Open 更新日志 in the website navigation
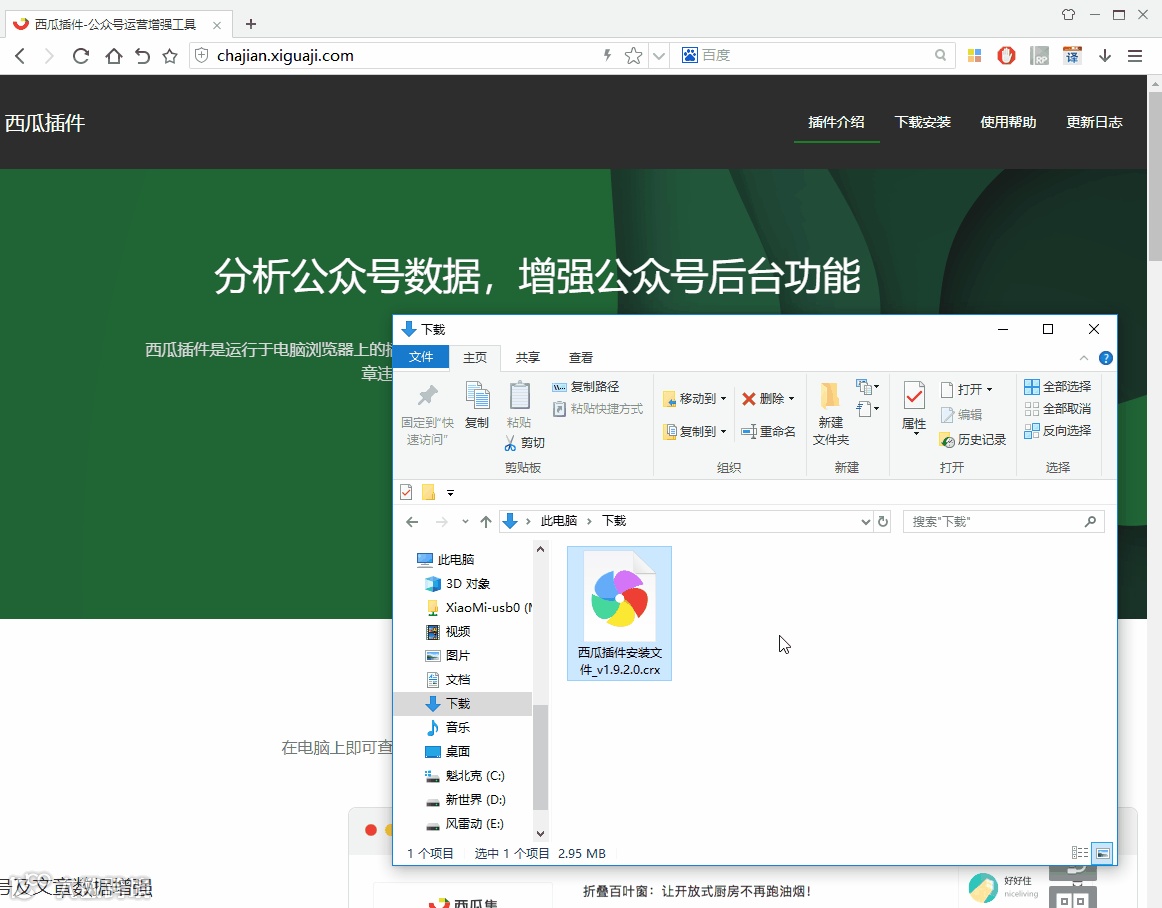Screen dimensions: 1162x908 click(1095, 122)
